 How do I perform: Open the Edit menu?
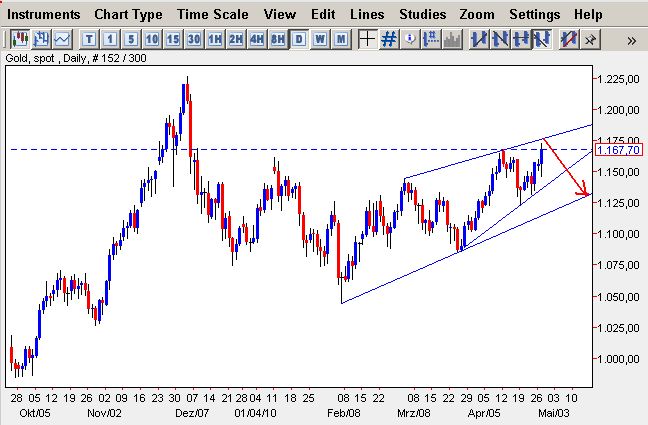coord(323,14)
